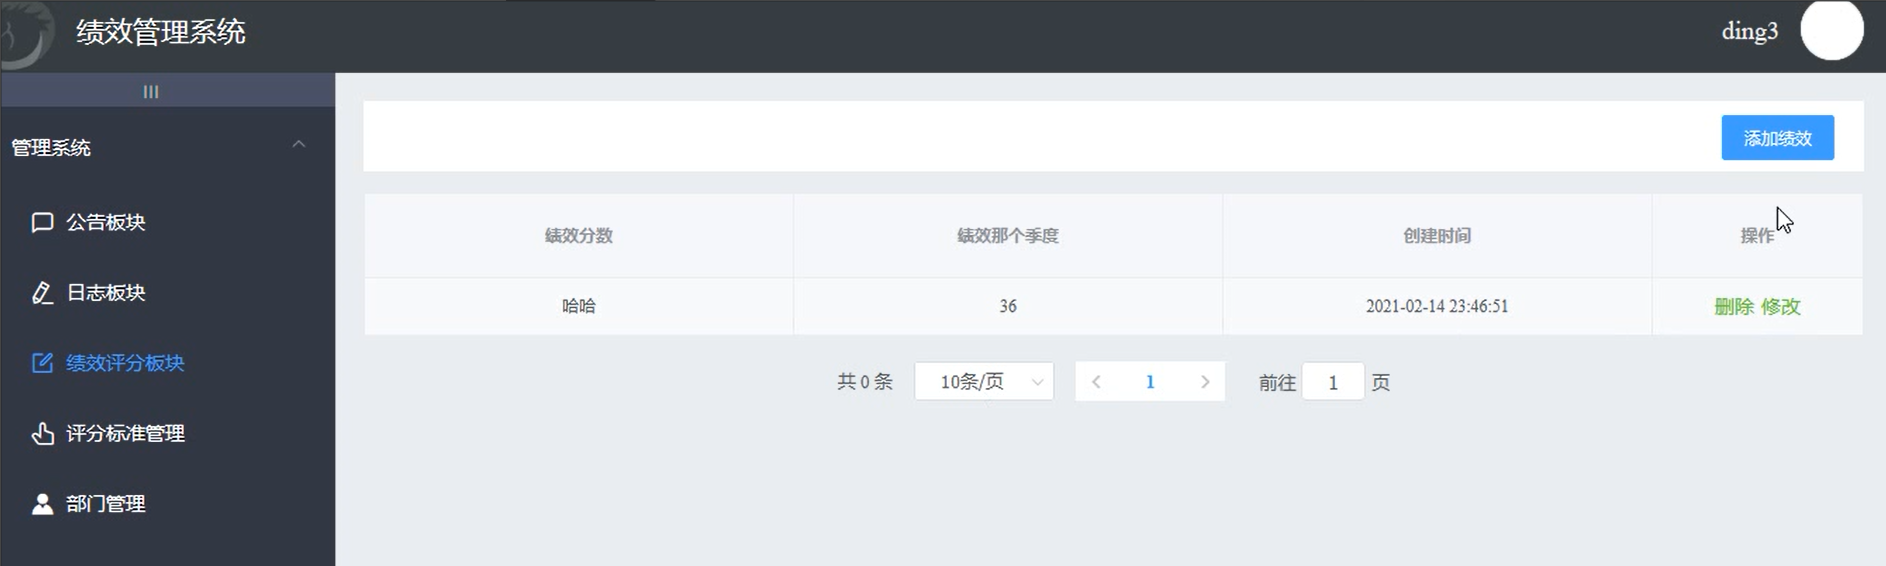Click ding3 username in header
Image resolution: width=1886 pixels, height=566 pixels.
point(1749,31)
